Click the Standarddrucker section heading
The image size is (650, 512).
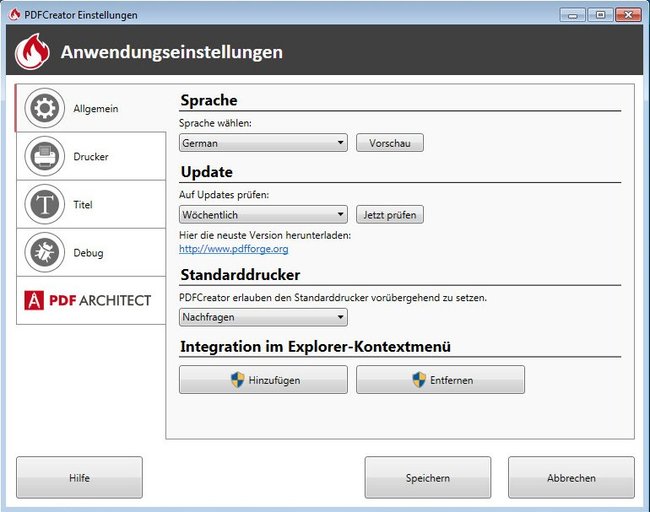240,275
